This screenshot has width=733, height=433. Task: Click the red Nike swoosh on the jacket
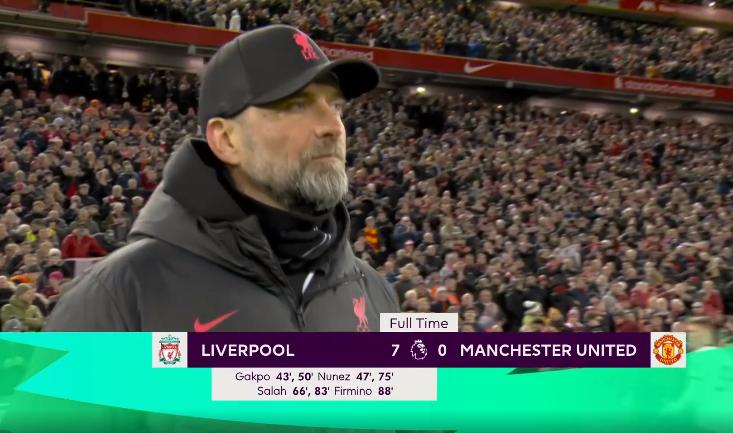[x=215, y=321]
